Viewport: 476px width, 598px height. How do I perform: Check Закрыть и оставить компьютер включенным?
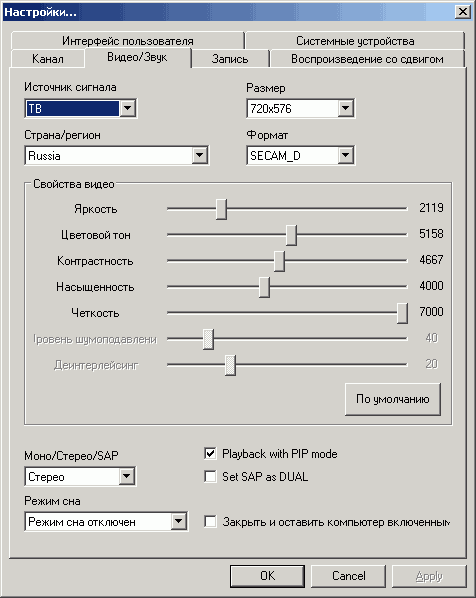click(x=210, y=521)
